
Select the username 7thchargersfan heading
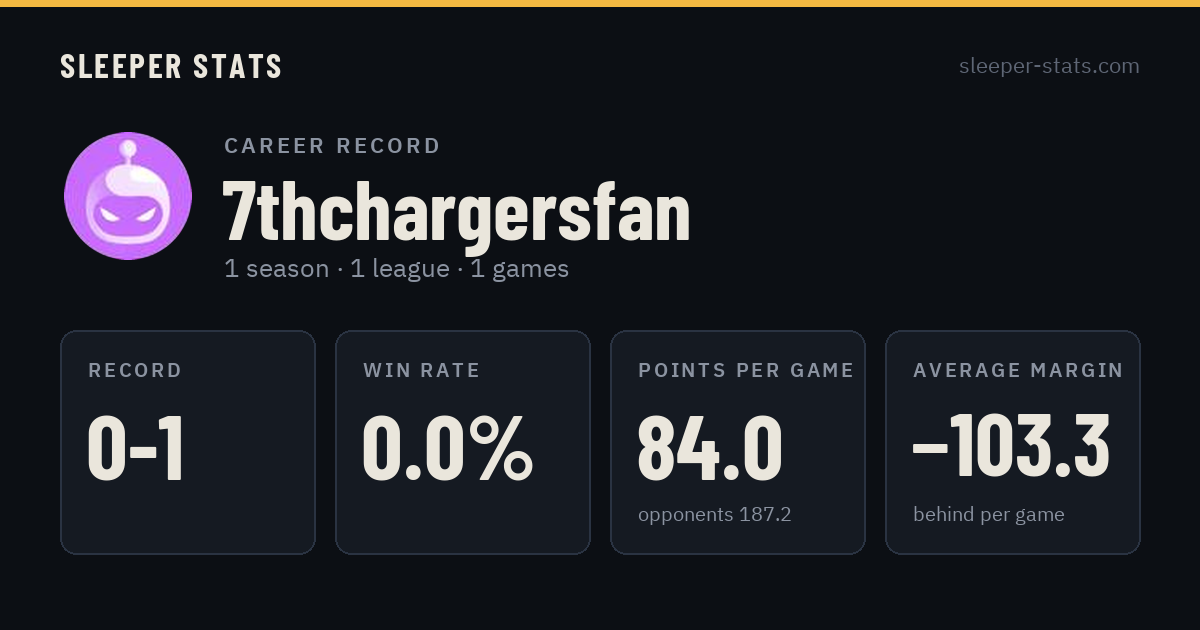tap(457, 213)
